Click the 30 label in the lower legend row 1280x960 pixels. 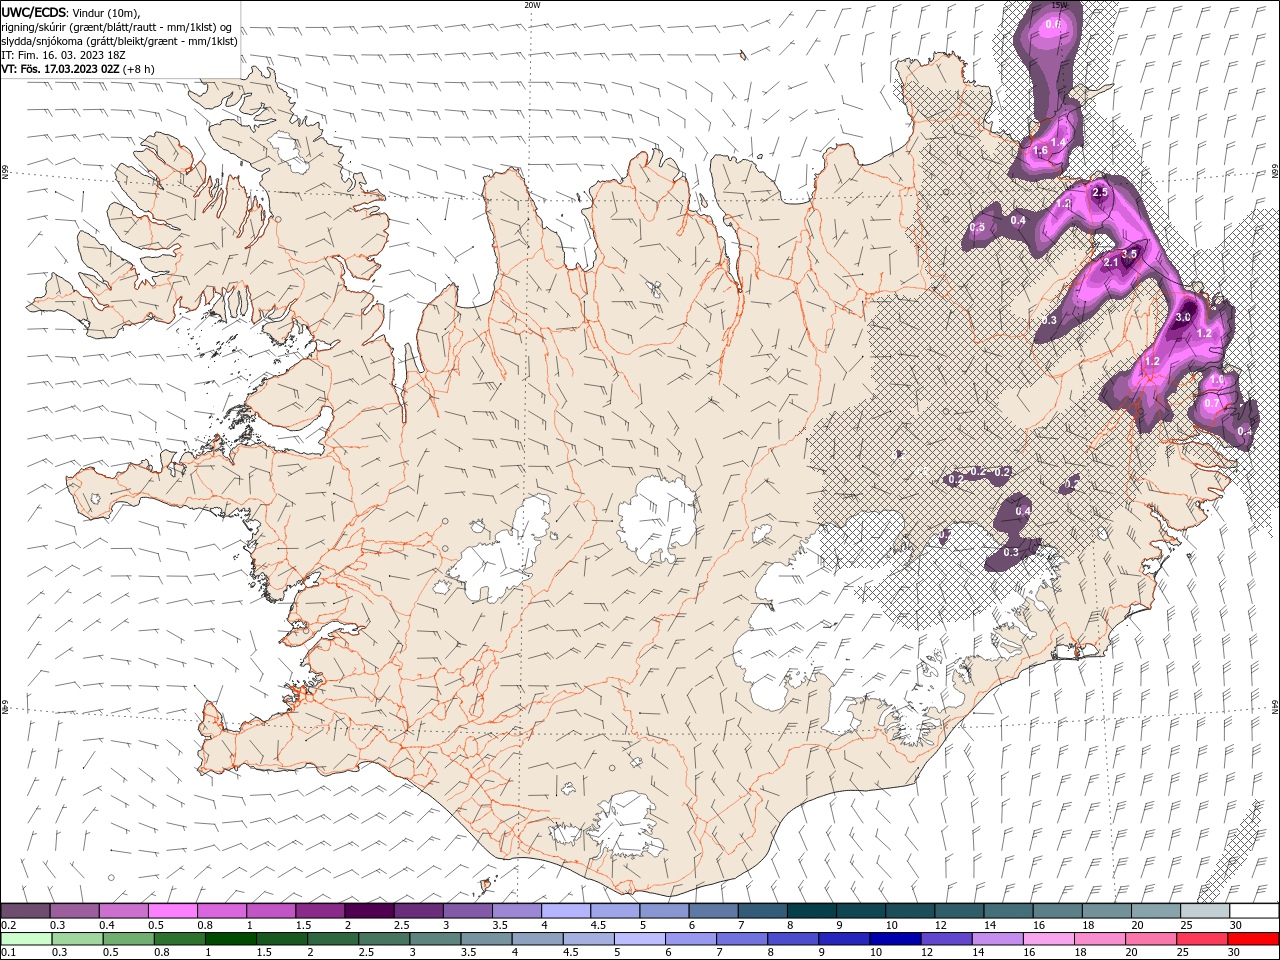click(1235, 952)
